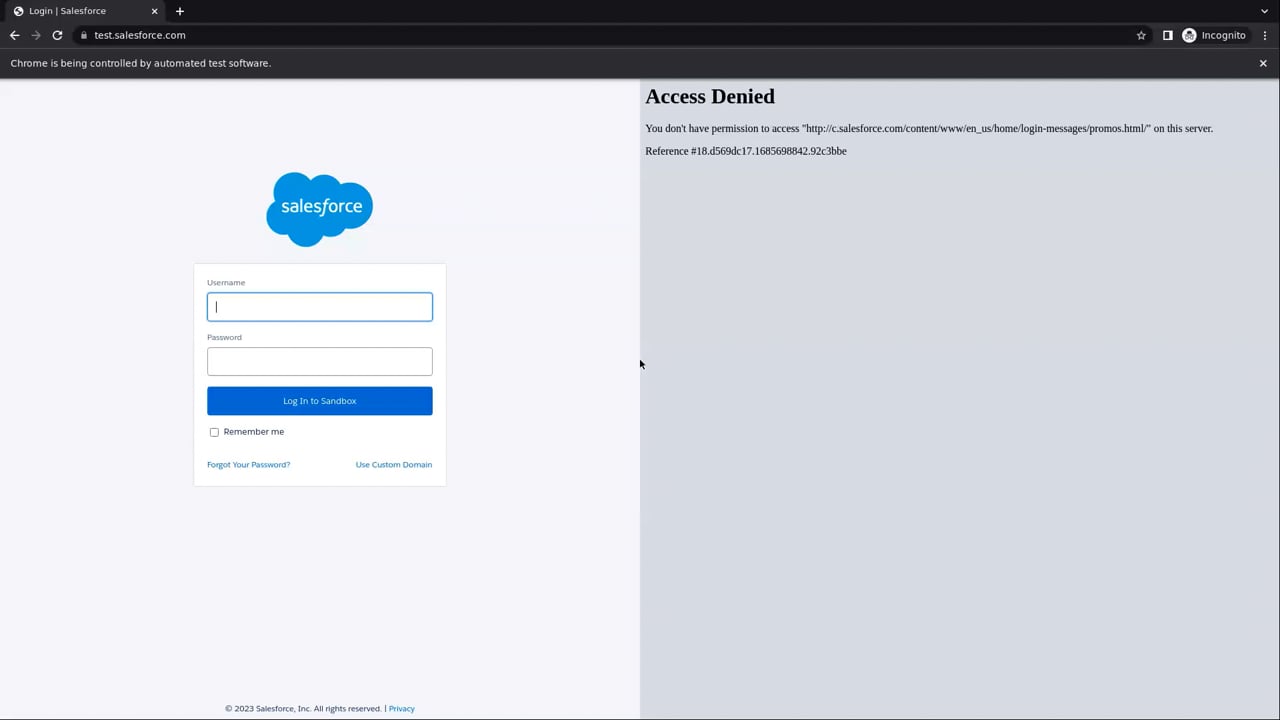Image resolution: width=1280 pixels, height=720 pixels.
Task: Open Forgot Your Password link
Action: click(x=248, y=465)
